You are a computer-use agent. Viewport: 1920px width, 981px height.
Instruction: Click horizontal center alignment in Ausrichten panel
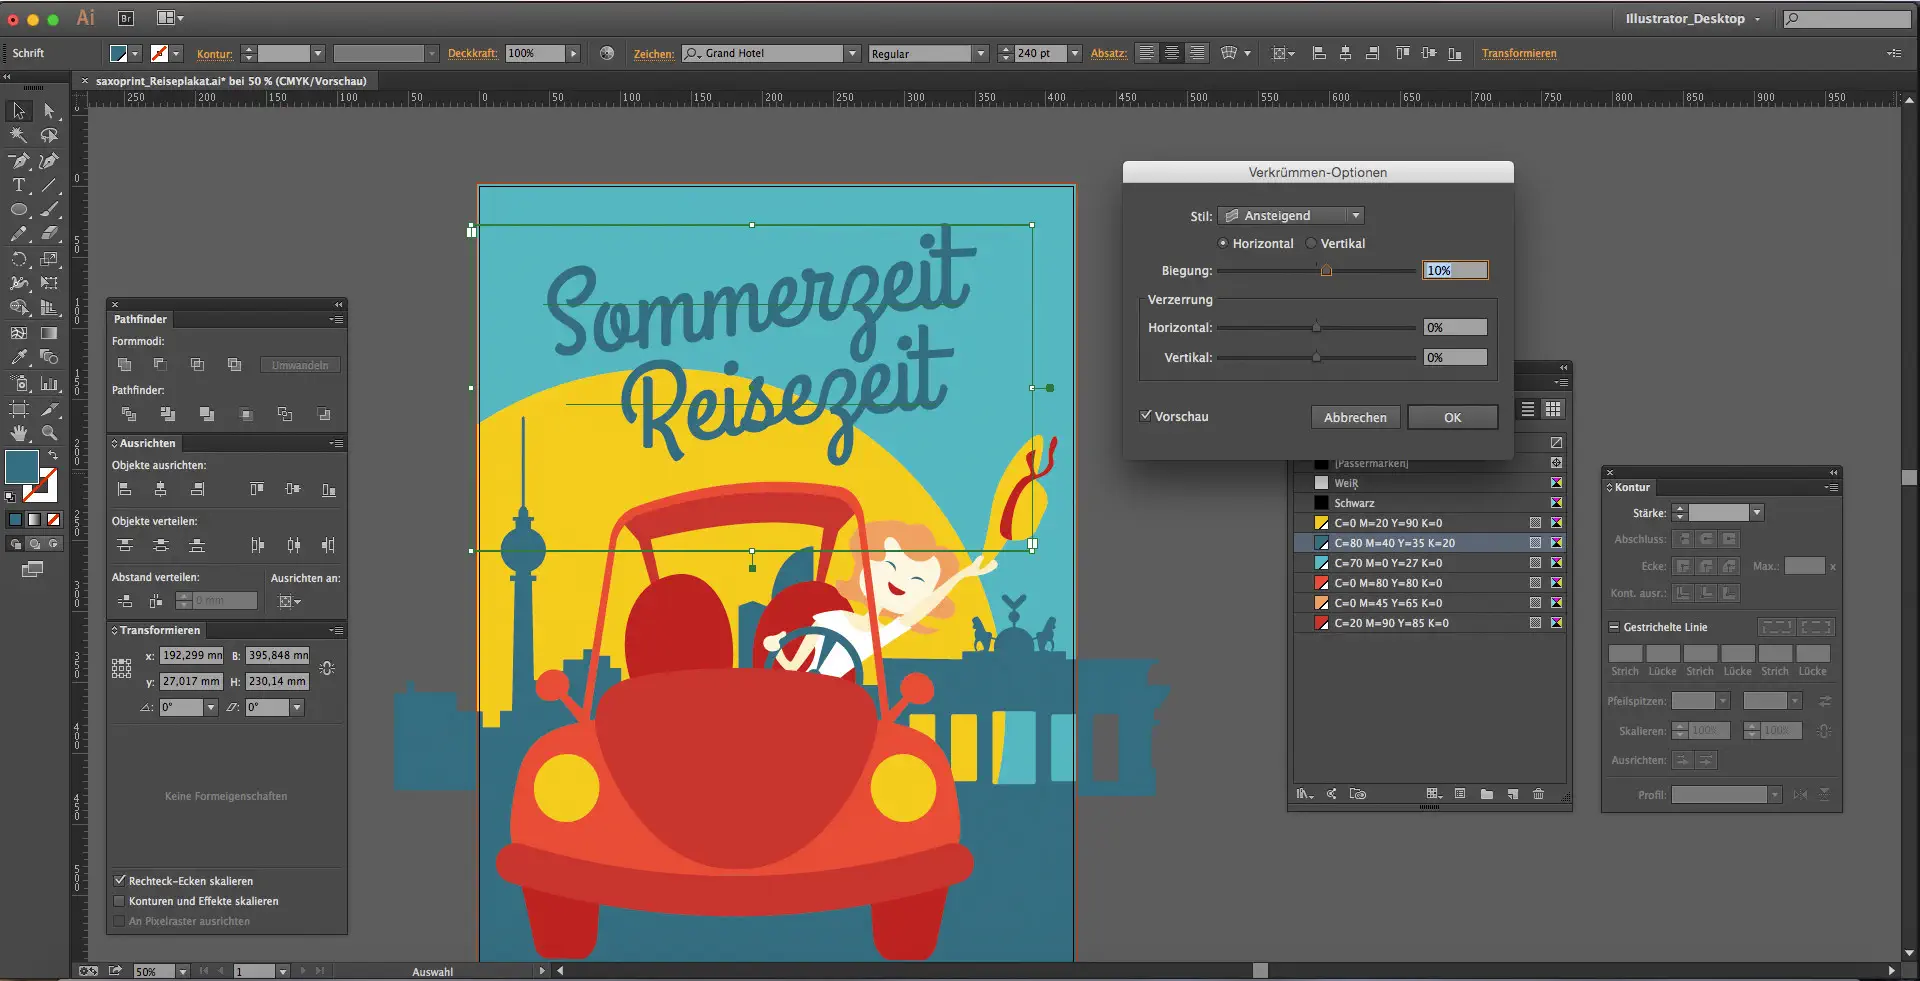(x=161, y=489)
